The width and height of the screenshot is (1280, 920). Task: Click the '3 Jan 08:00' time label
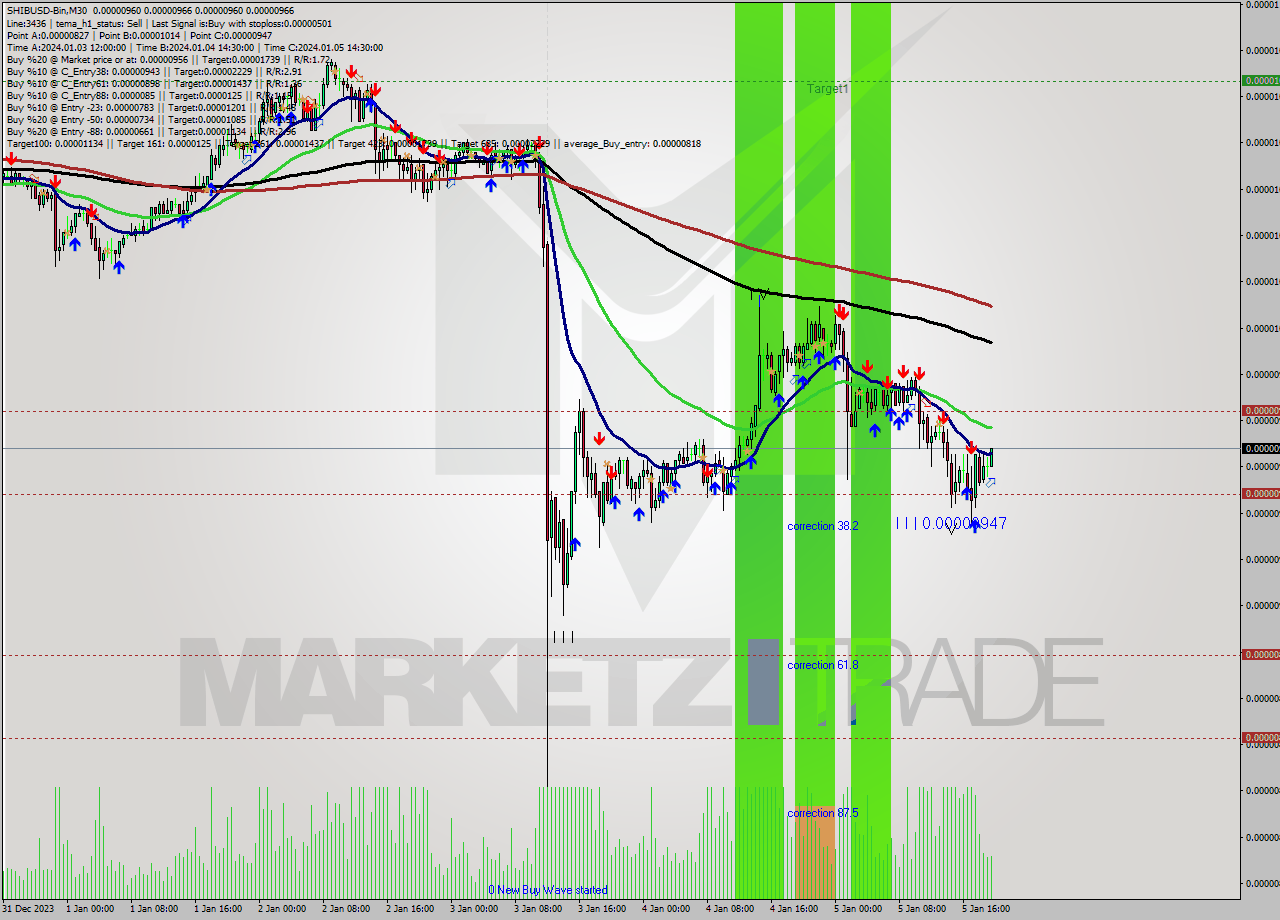click(538, 909)
